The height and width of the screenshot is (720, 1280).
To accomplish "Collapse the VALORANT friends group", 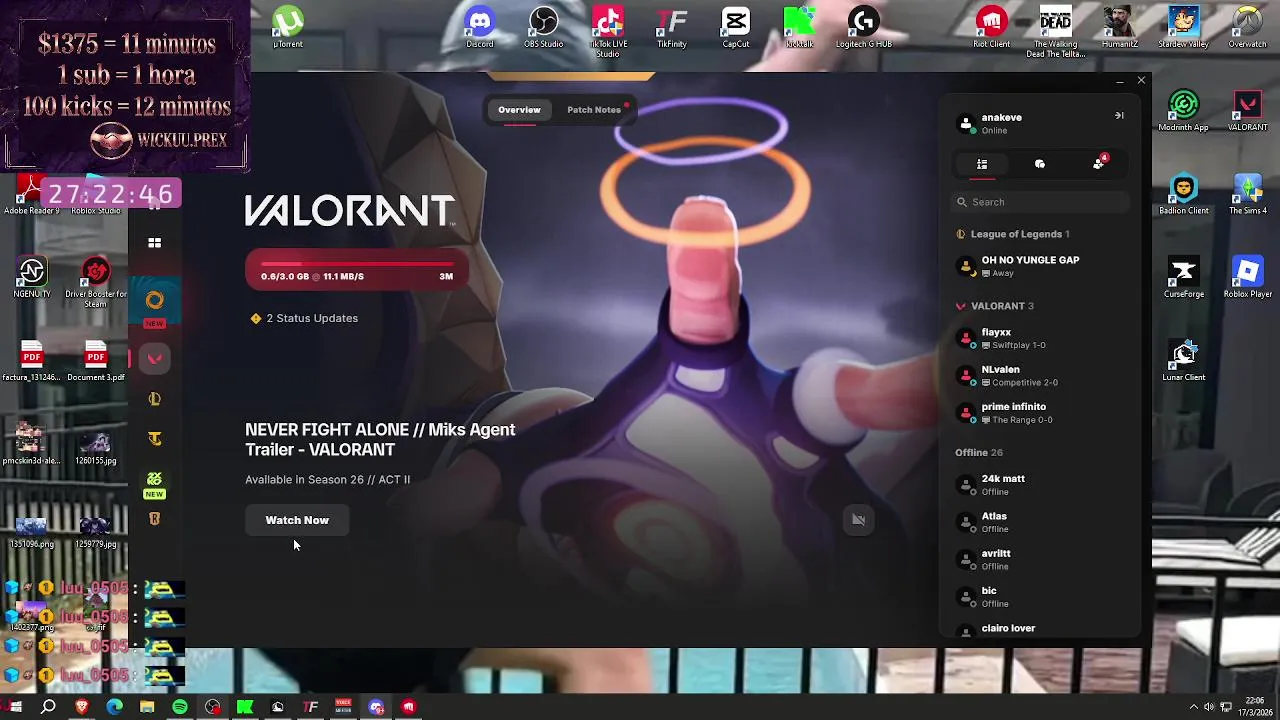I will (995, 306).
